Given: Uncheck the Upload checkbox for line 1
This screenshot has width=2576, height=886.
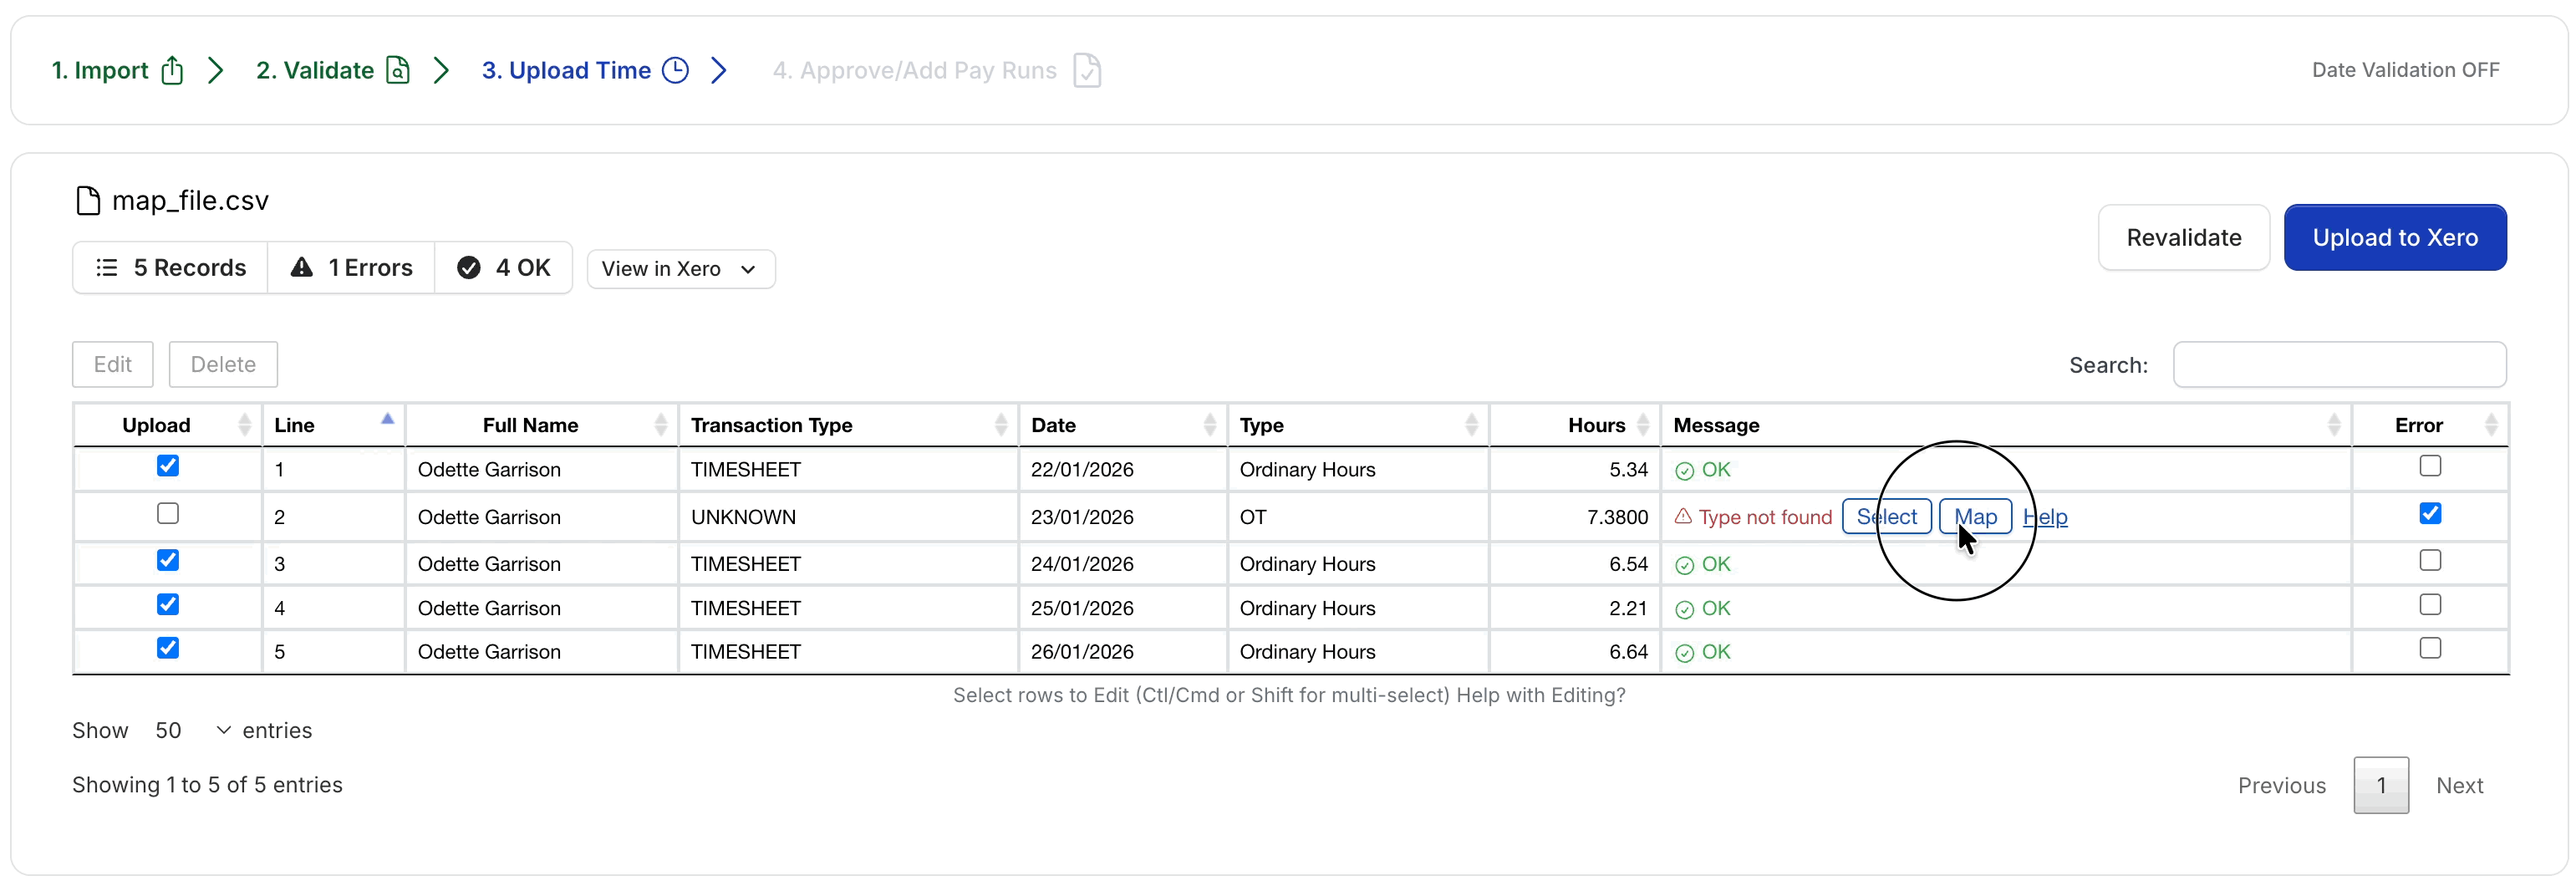Looking at the screenshot, I should [168, 466].
